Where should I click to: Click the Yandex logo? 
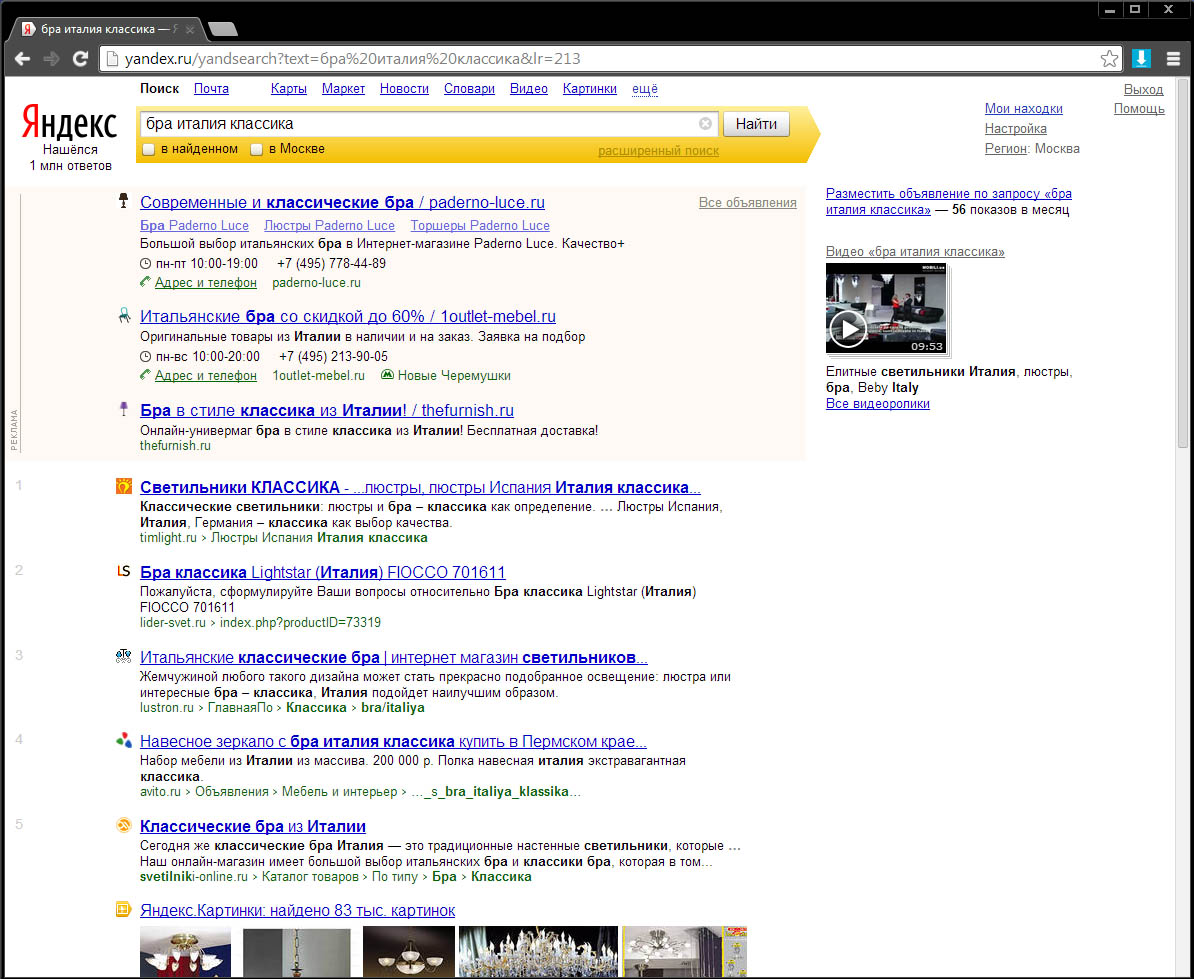point(69,123)
